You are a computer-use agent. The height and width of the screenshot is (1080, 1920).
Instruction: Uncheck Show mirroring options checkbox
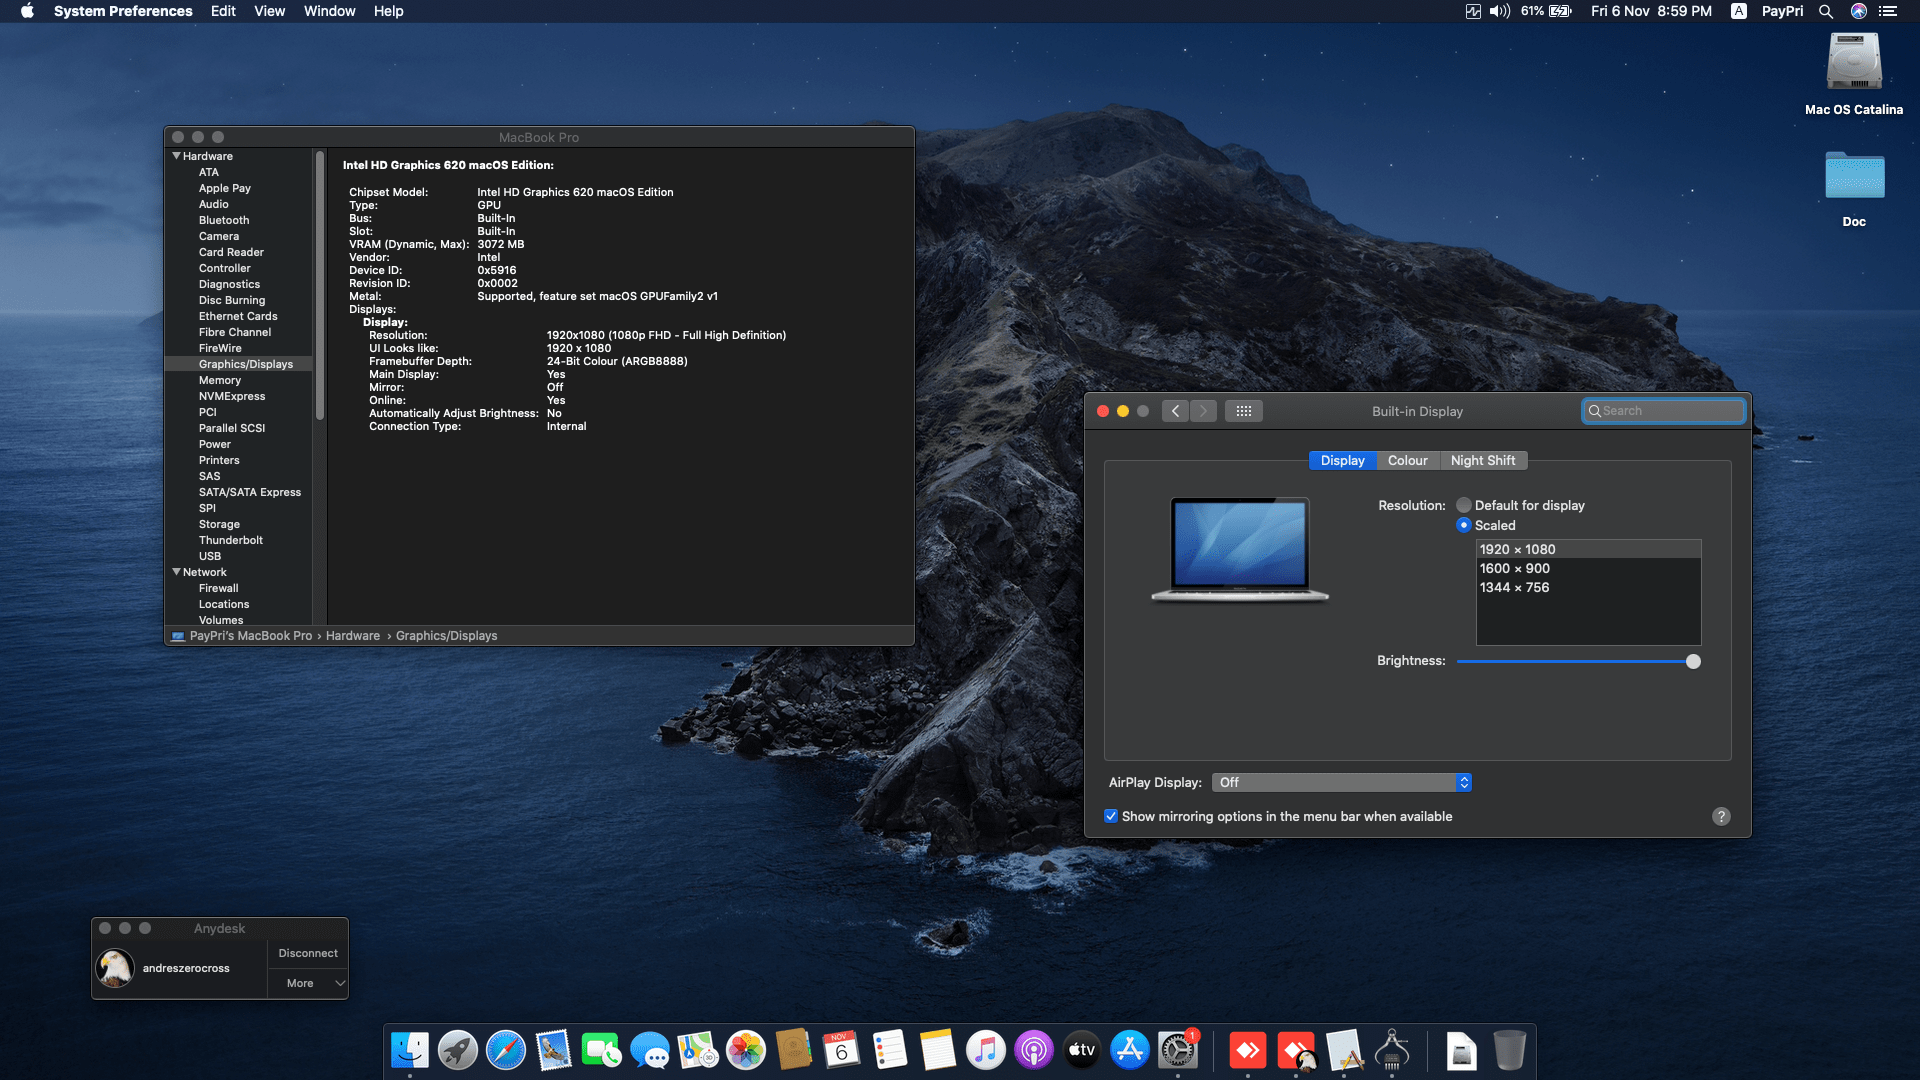[x=1111, y=816]
